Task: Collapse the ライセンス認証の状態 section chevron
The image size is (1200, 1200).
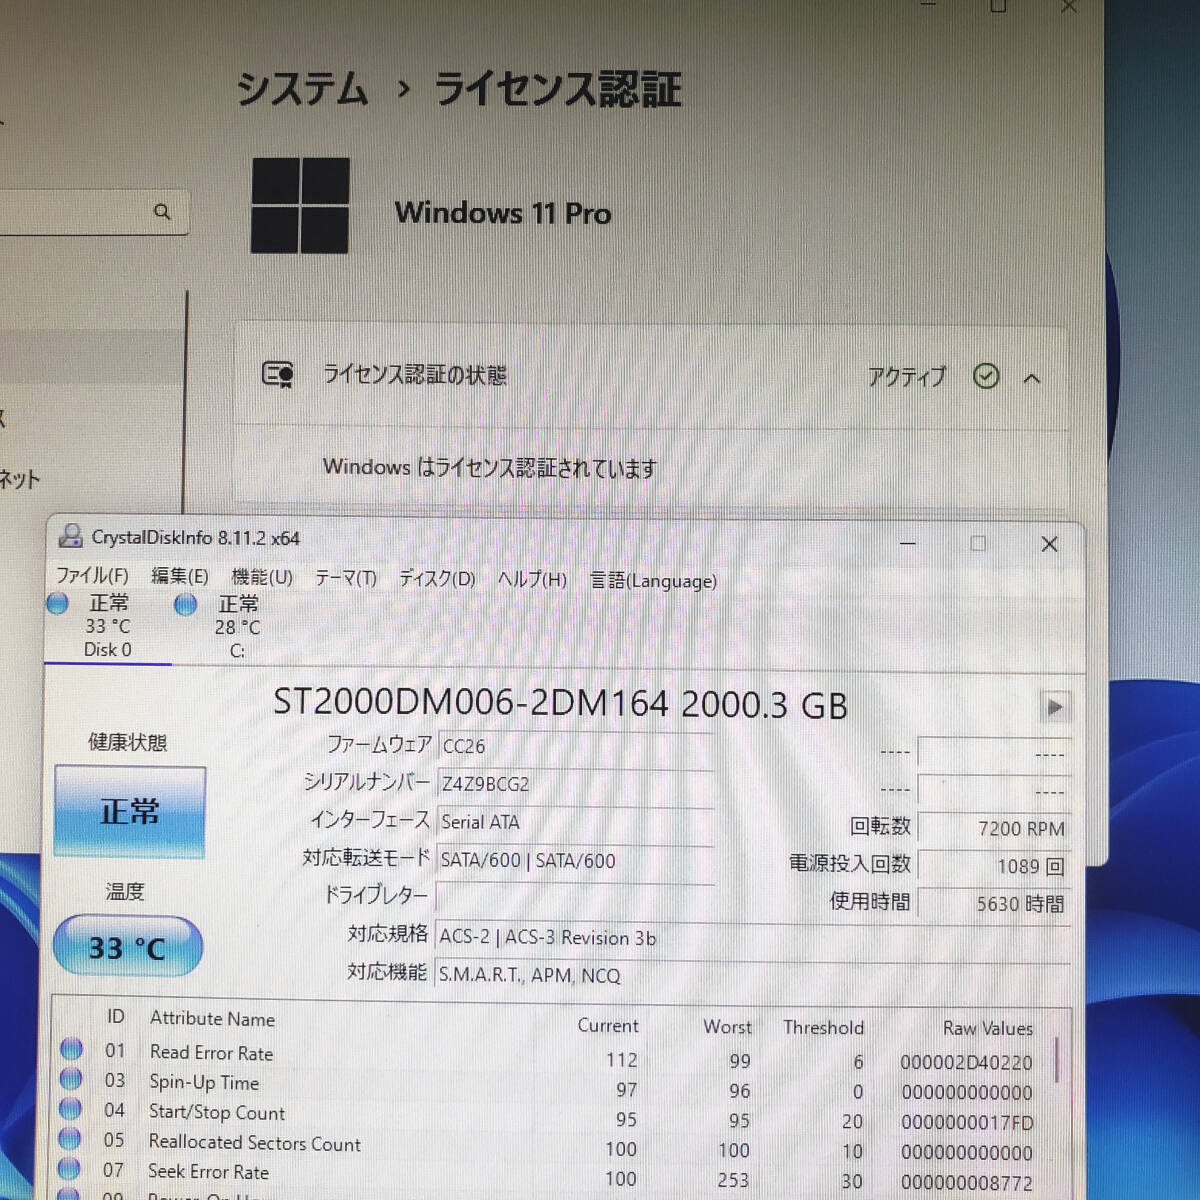Action: (x=1032, y=378)
